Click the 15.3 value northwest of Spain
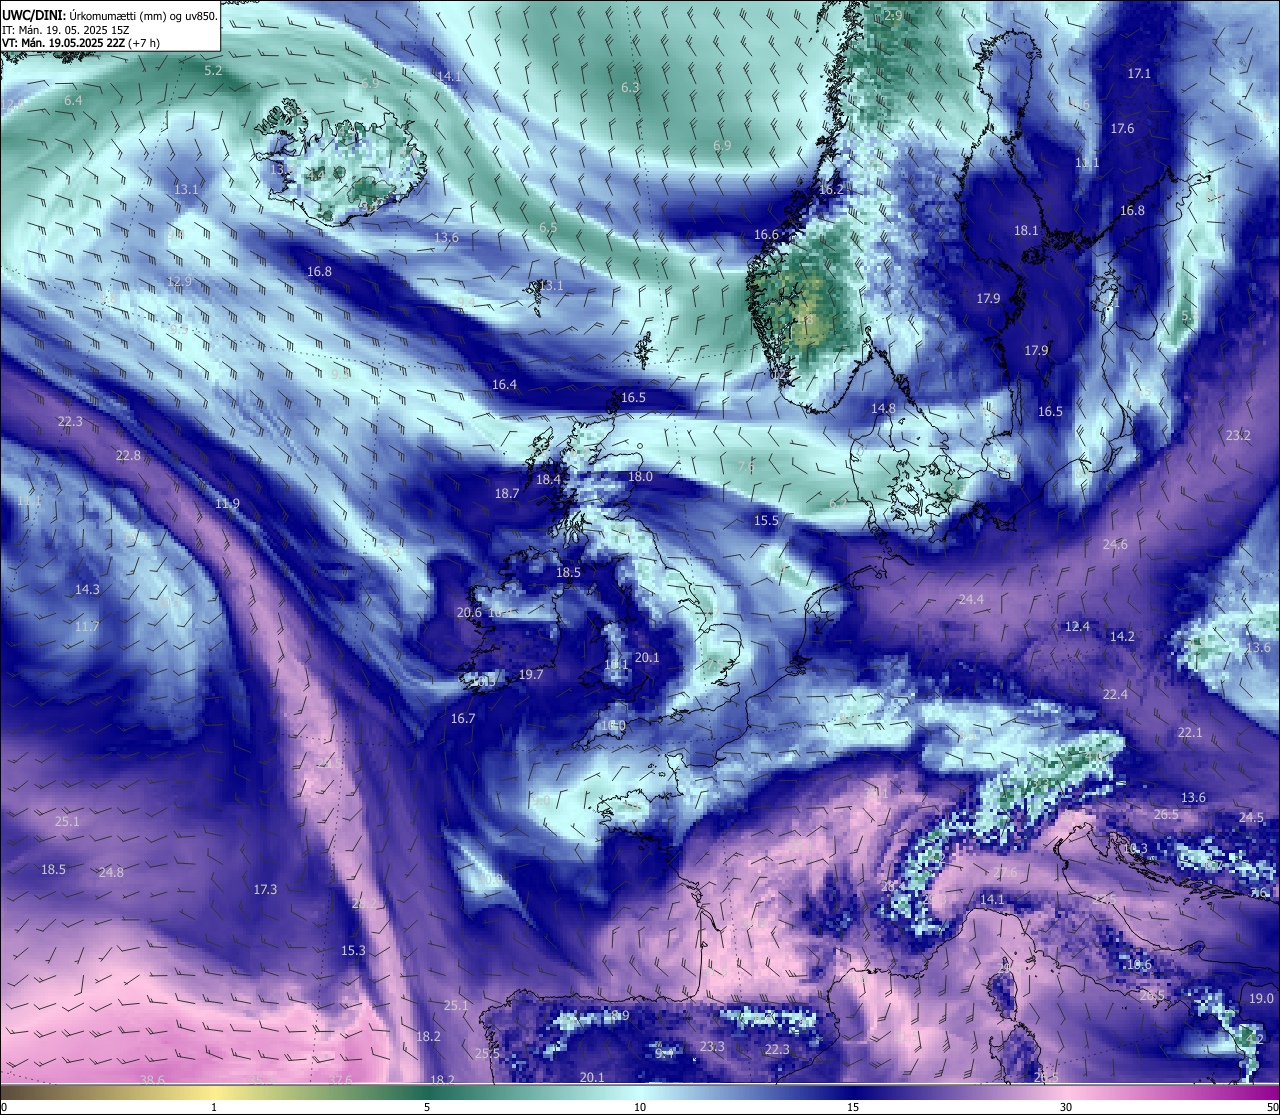 (x=353, y=950)
